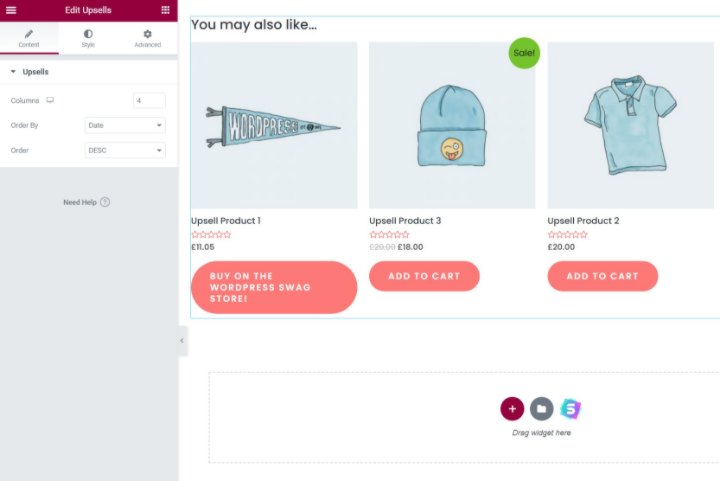The image size is (720, 481).
Task: Click the Columns number input field
Action: (149, 101)
